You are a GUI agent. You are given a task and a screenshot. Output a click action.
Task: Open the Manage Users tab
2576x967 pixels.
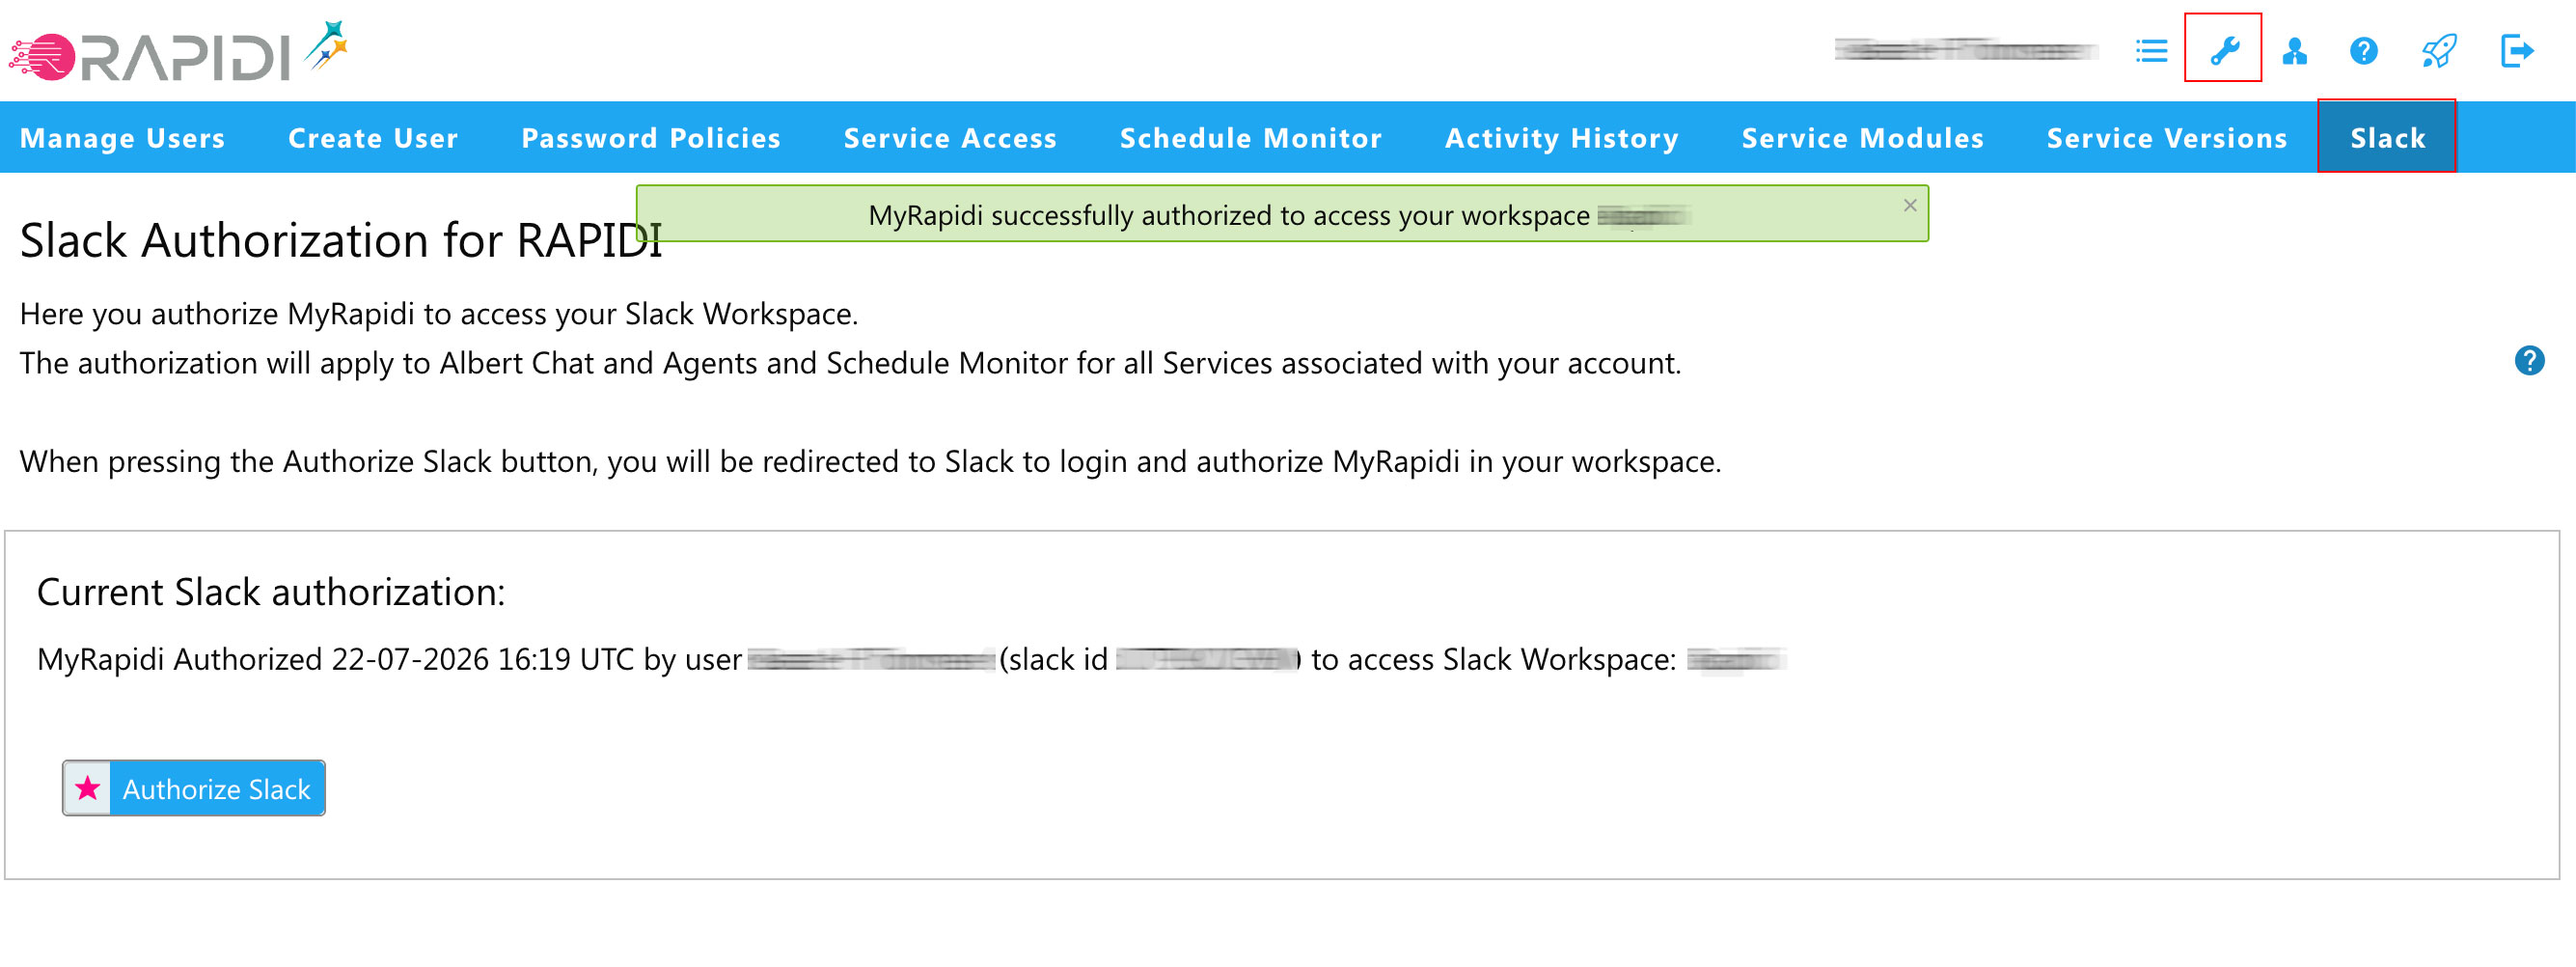click(122, 138)
